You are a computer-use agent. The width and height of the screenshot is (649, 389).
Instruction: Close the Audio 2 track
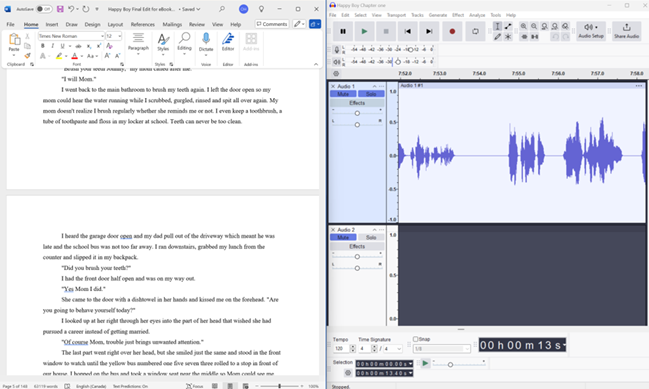333,230
